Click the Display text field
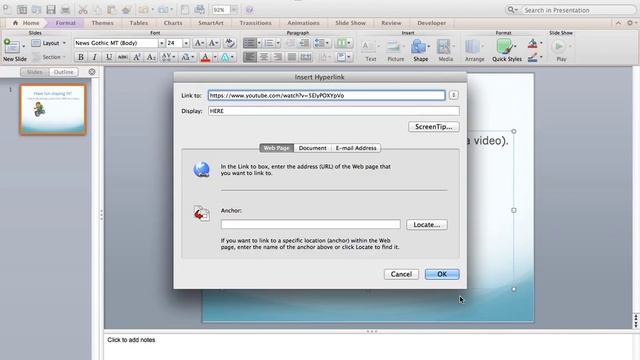This screenshot has width=640, height=360. click(x=333, y=111)
